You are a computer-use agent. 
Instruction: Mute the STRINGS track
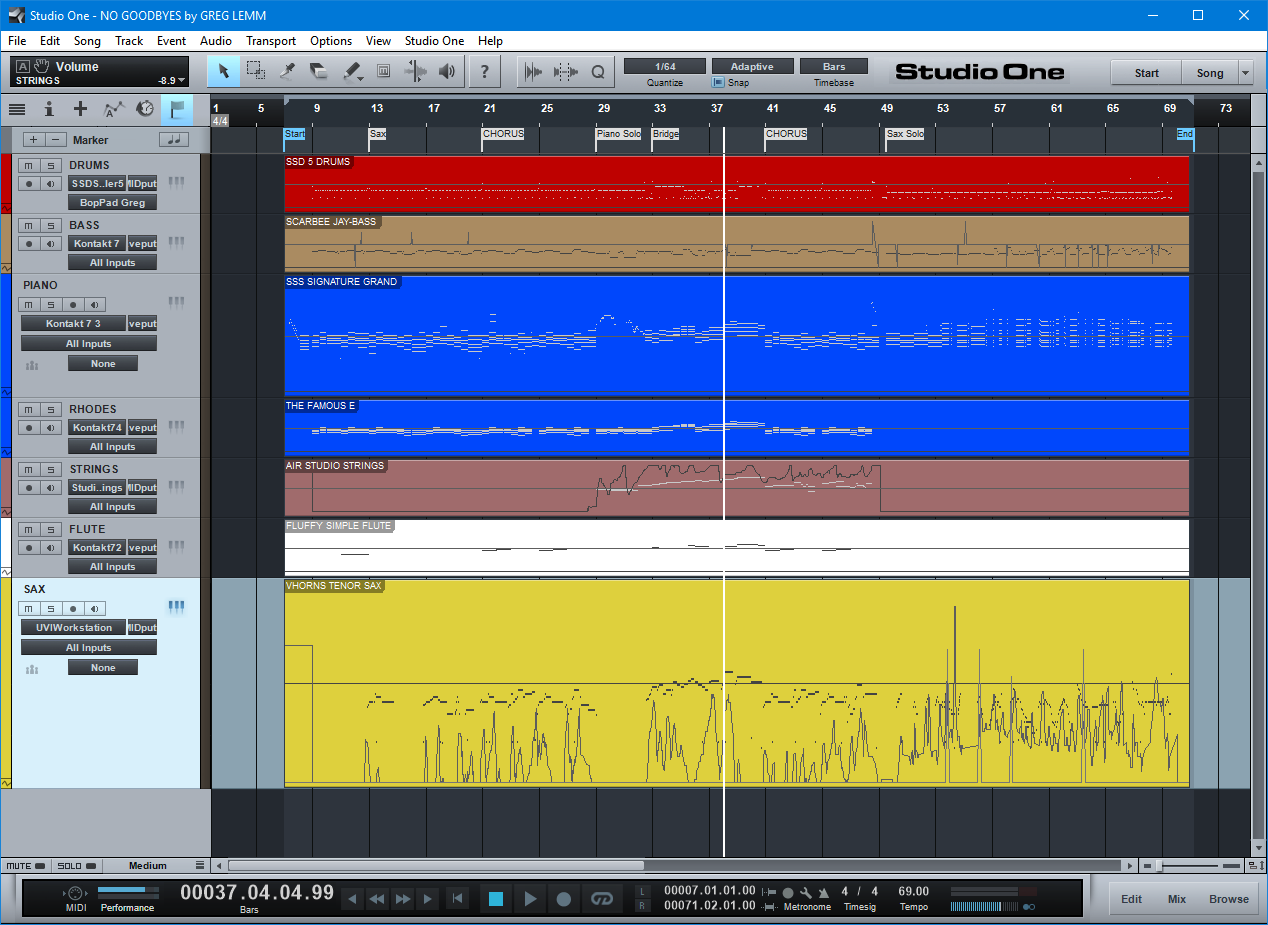coord(30,469)
